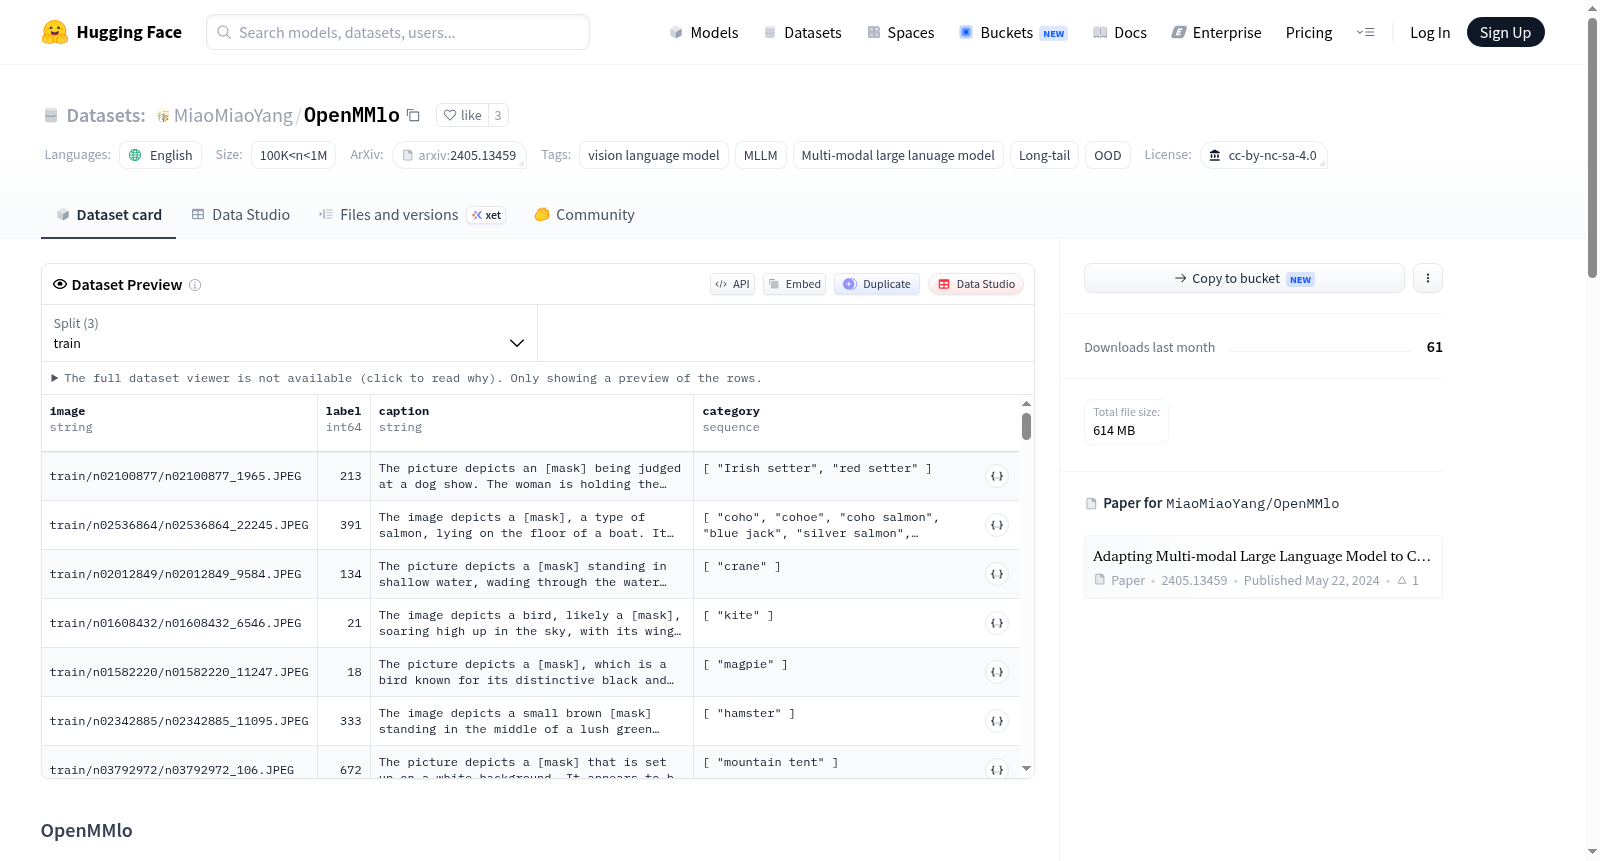Expand the JSON icon for the coho salmon row

[997, 525]
